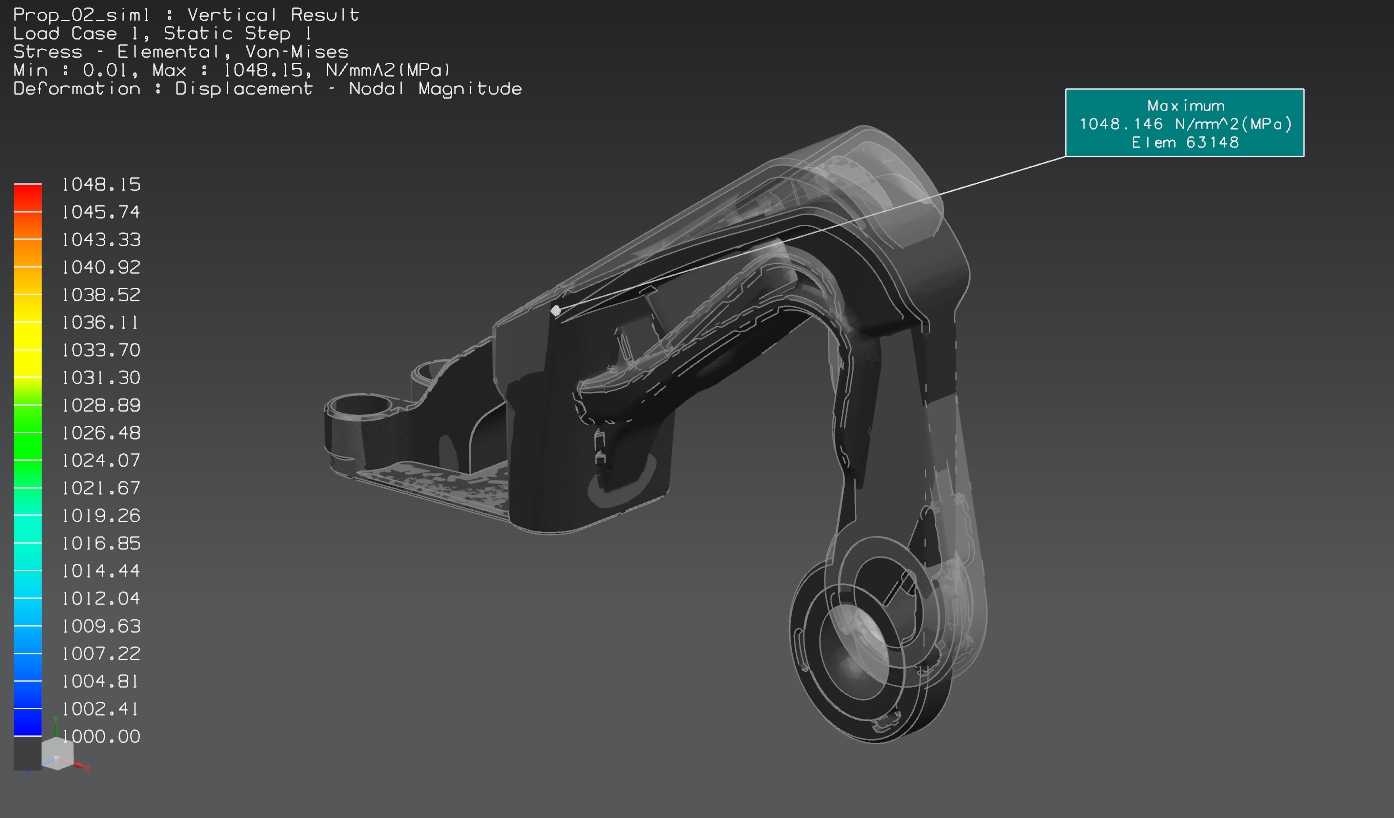The image size is (1394, 818).
Task: Click the legend value 1019.26
Action: click(101, 516)
